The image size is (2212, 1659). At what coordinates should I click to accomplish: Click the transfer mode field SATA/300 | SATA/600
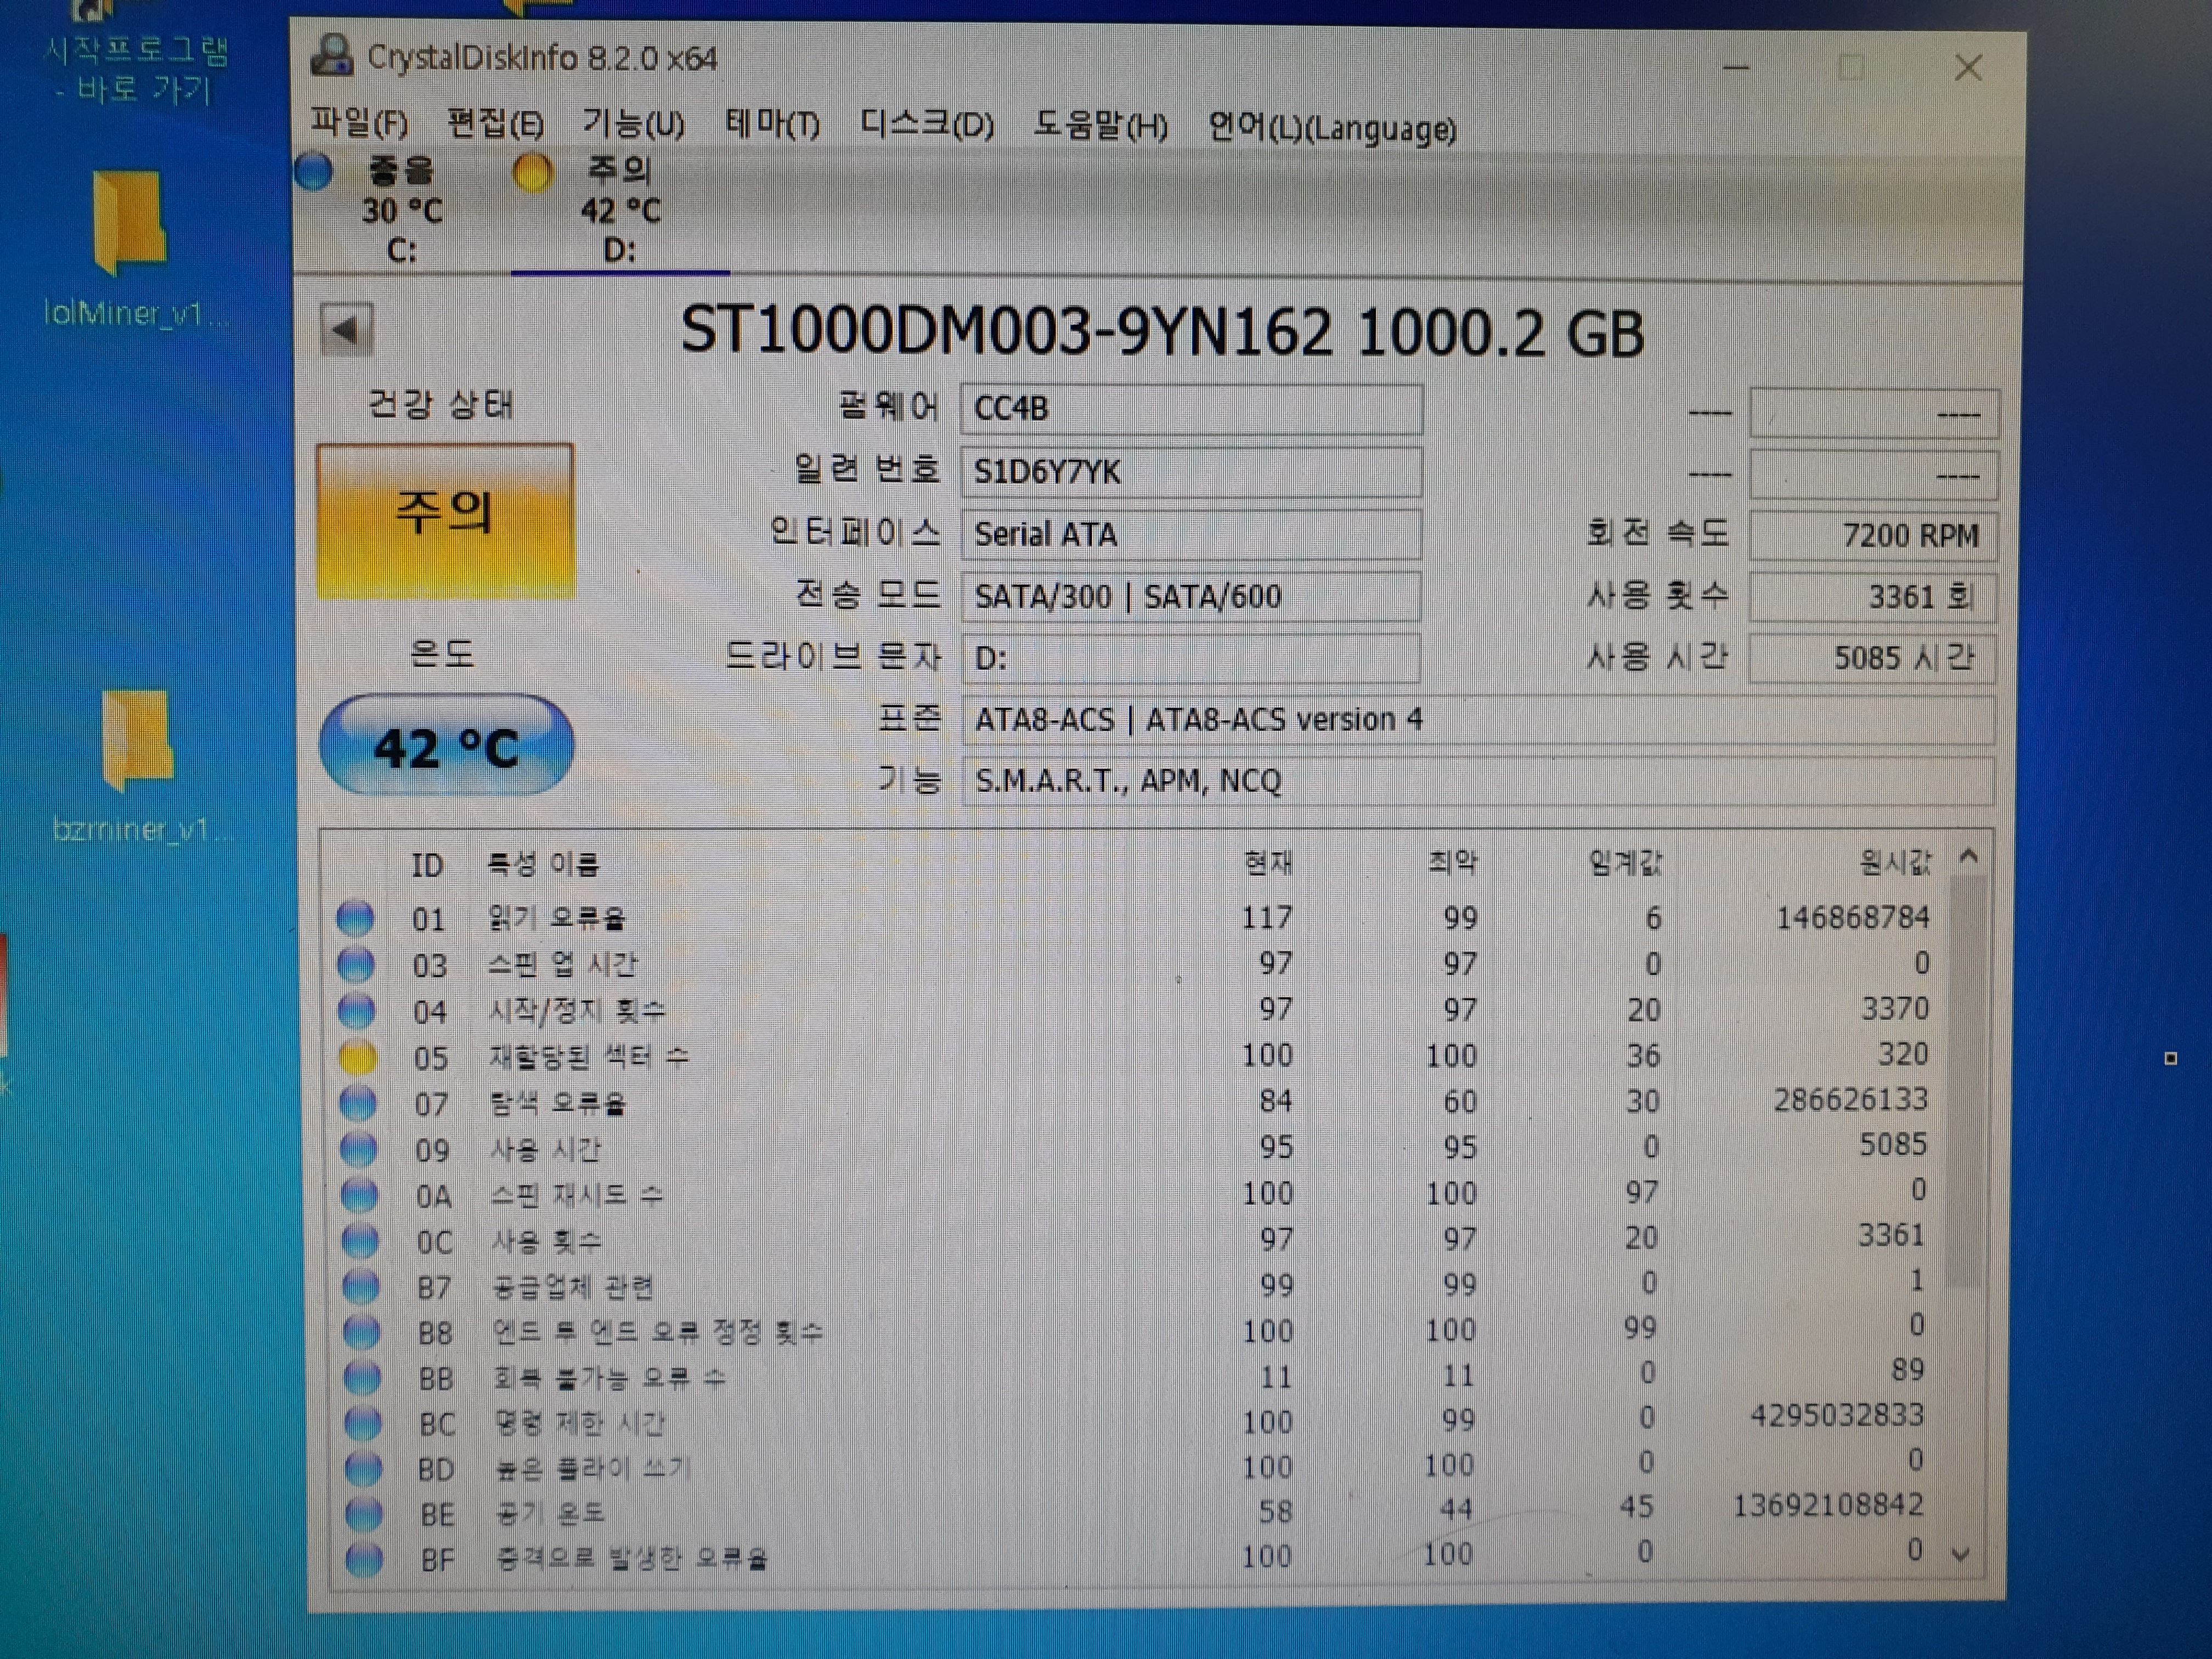click(1191, 596)
